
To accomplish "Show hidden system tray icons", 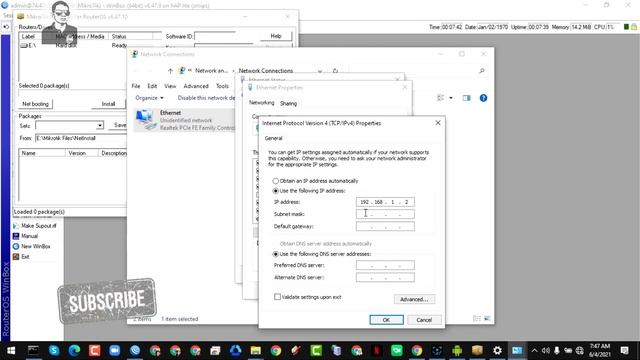I will pos(534,351).
